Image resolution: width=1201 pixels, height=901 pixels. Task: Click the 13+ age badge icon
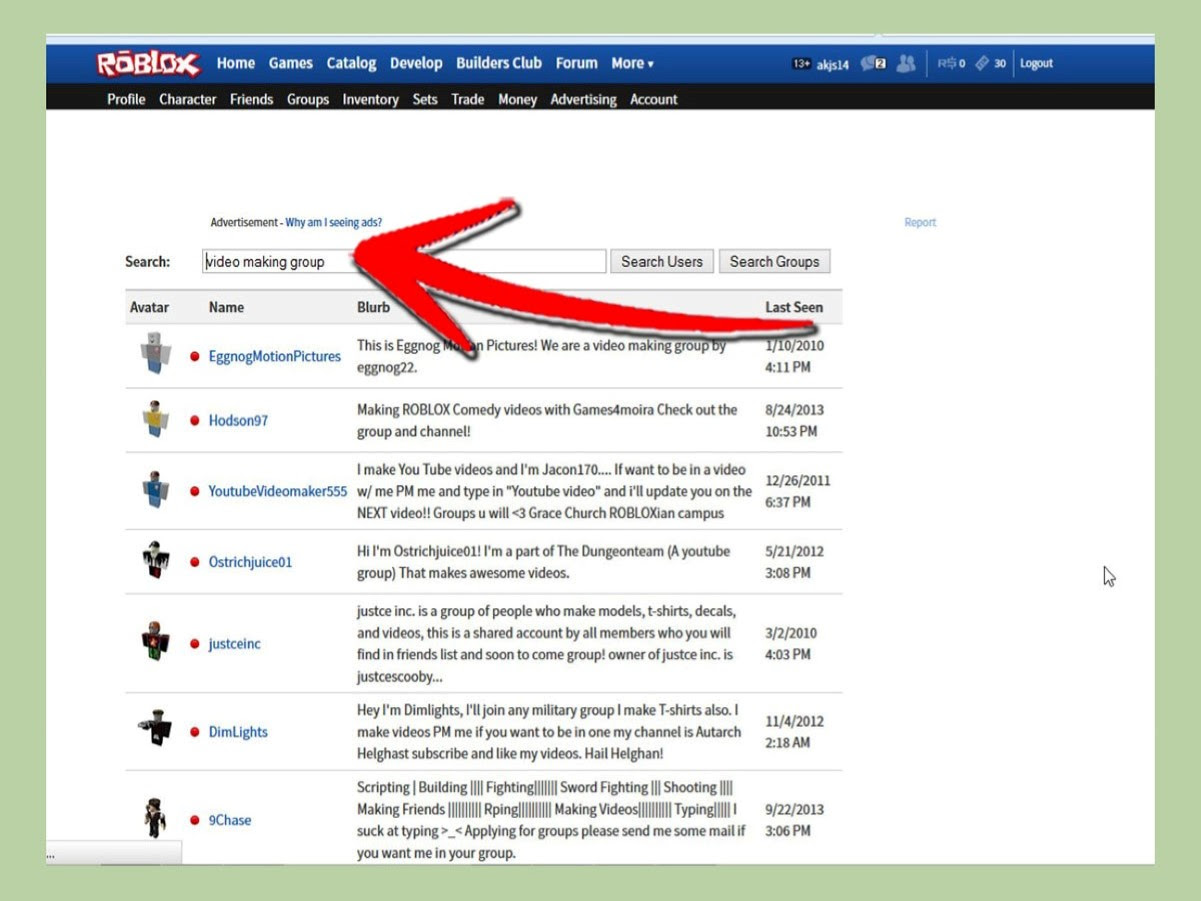click(x=801, y=64)
